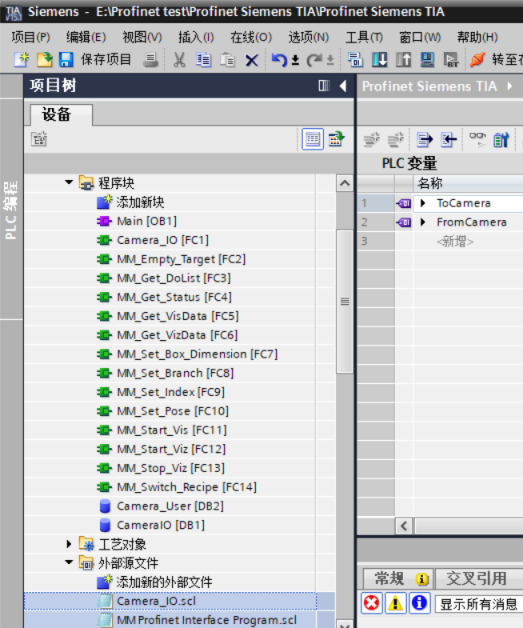Click the Export tags arrow icon
Image resolution: width=523 pixels, height=628 pixels.
click(x=424, y=140)
